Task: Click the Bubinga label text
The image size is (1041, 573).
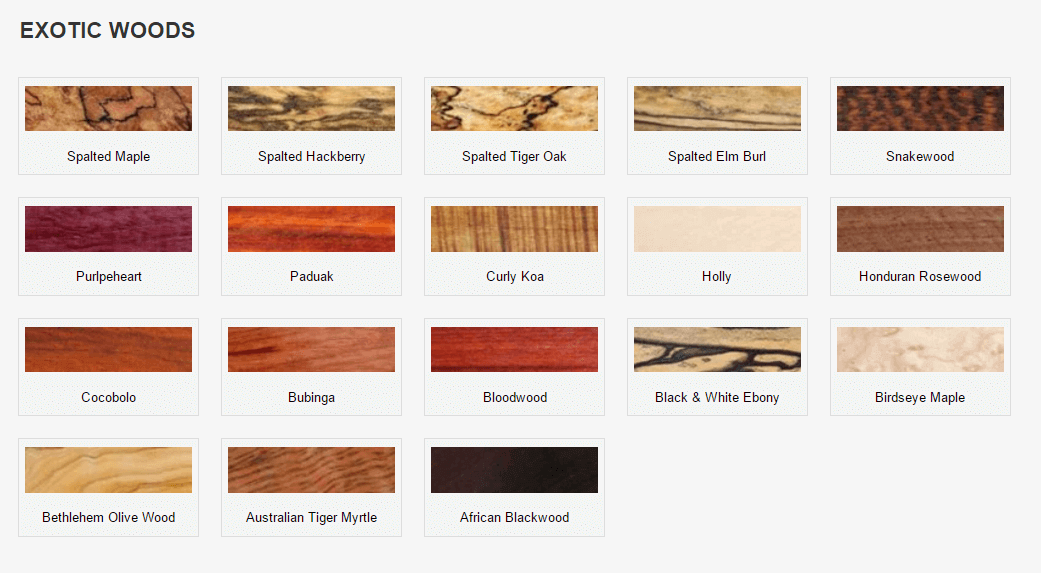Action: [x=311, y=397]
